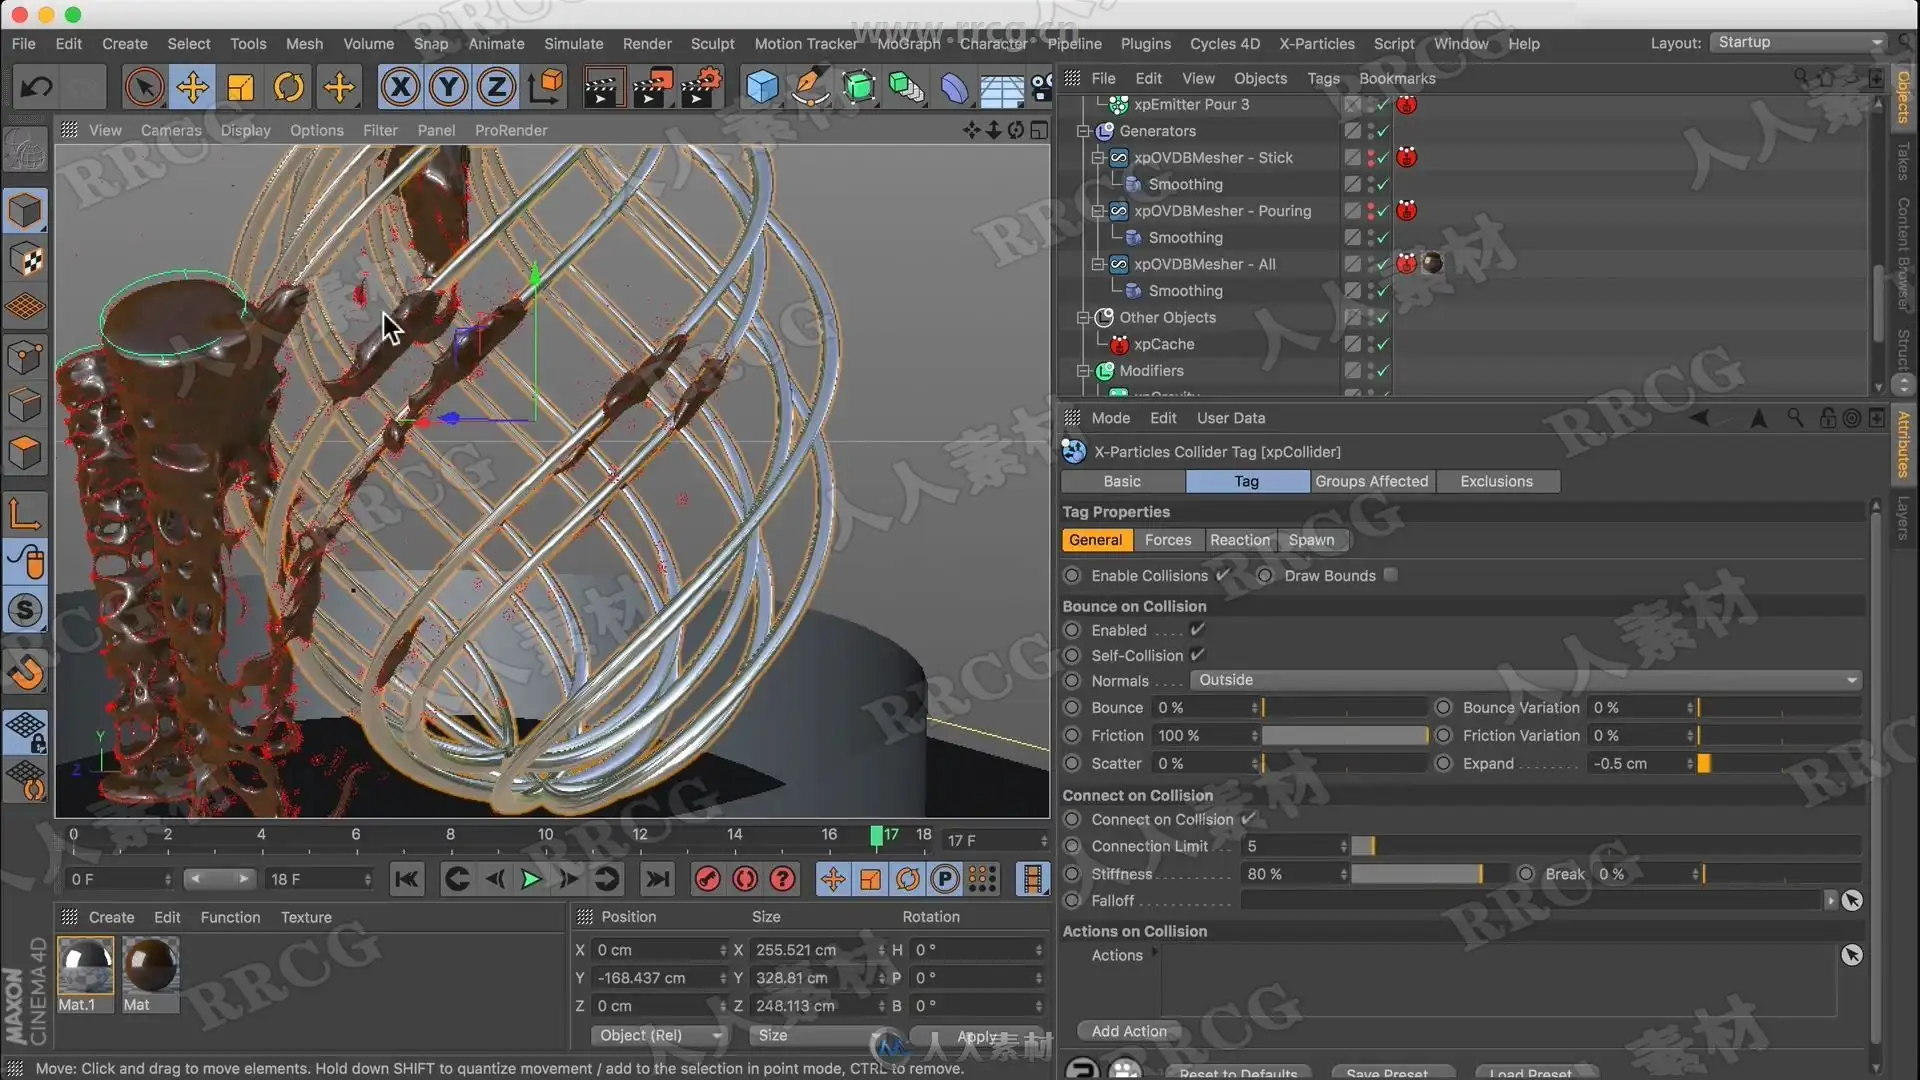Click Go to End of timeline
1920x1080 pixels.
[657, 879]
